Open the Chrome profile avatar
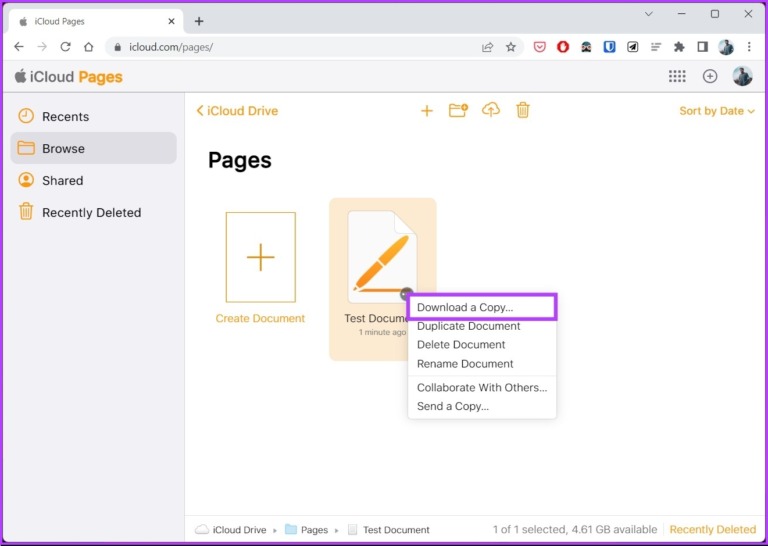The width and height of the screenshot is (768, 546). click(726, 47)
